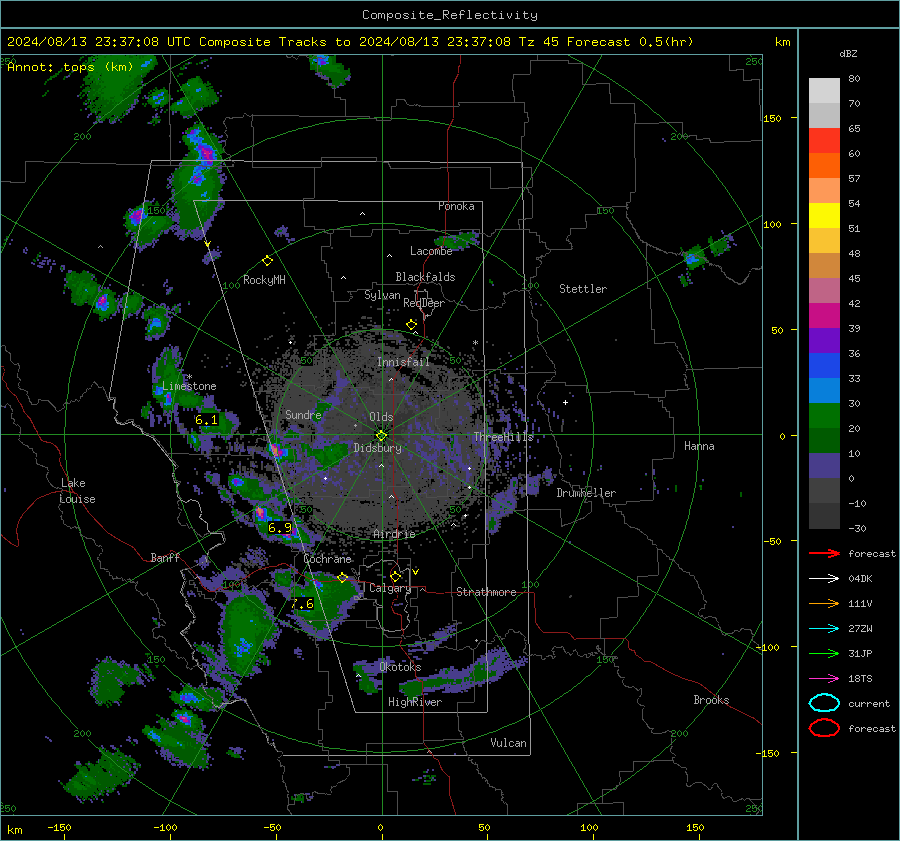900x841 pixels.
Task: Click the Airdrie map label
Action: pos(394,534)
